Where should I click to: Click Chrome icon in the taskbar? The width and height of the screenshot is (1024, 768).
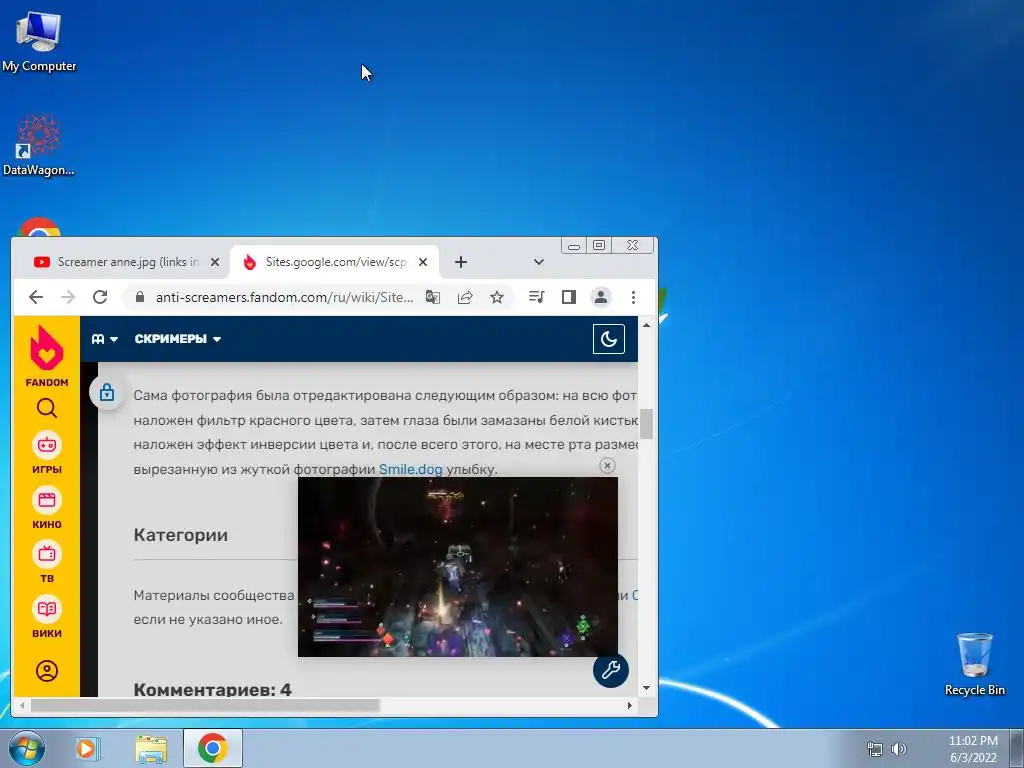[213, 748]
